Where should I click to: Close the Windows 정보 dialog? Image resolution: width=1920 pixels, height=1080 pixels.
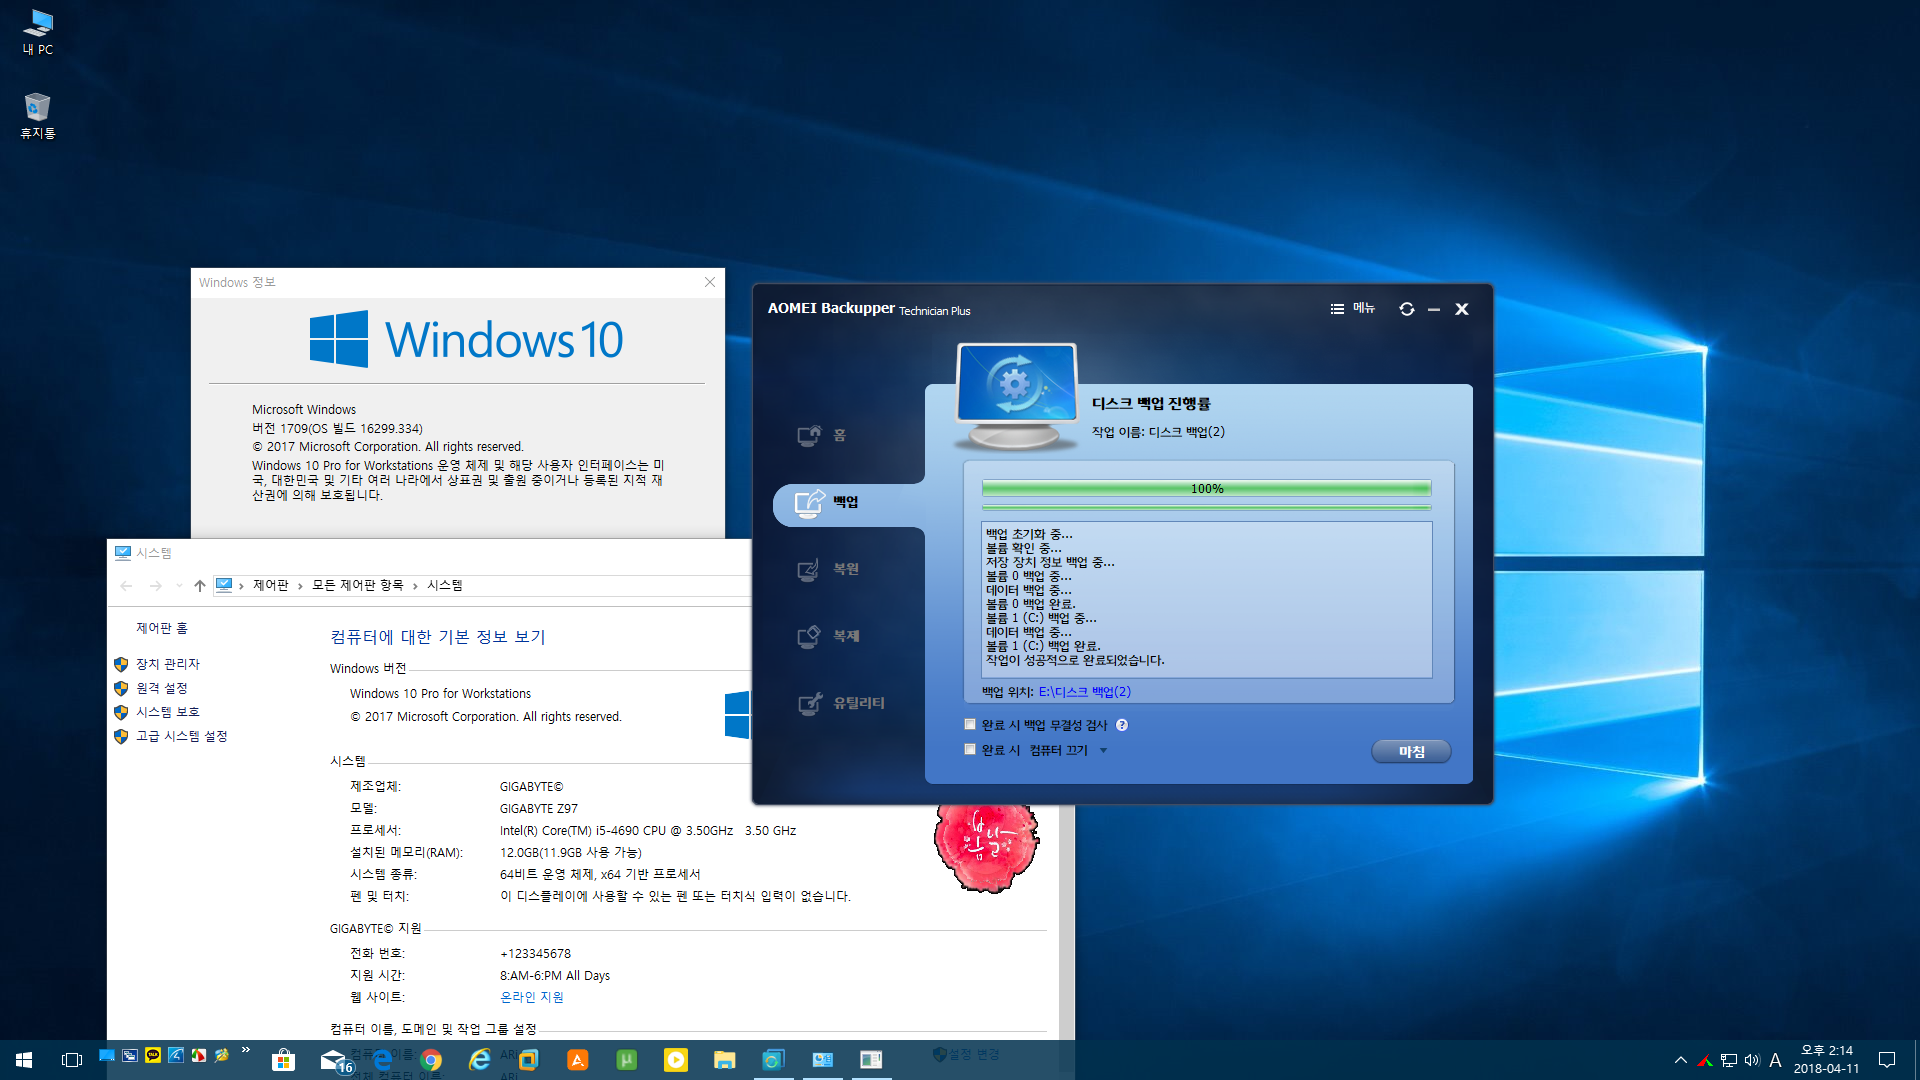710,282
